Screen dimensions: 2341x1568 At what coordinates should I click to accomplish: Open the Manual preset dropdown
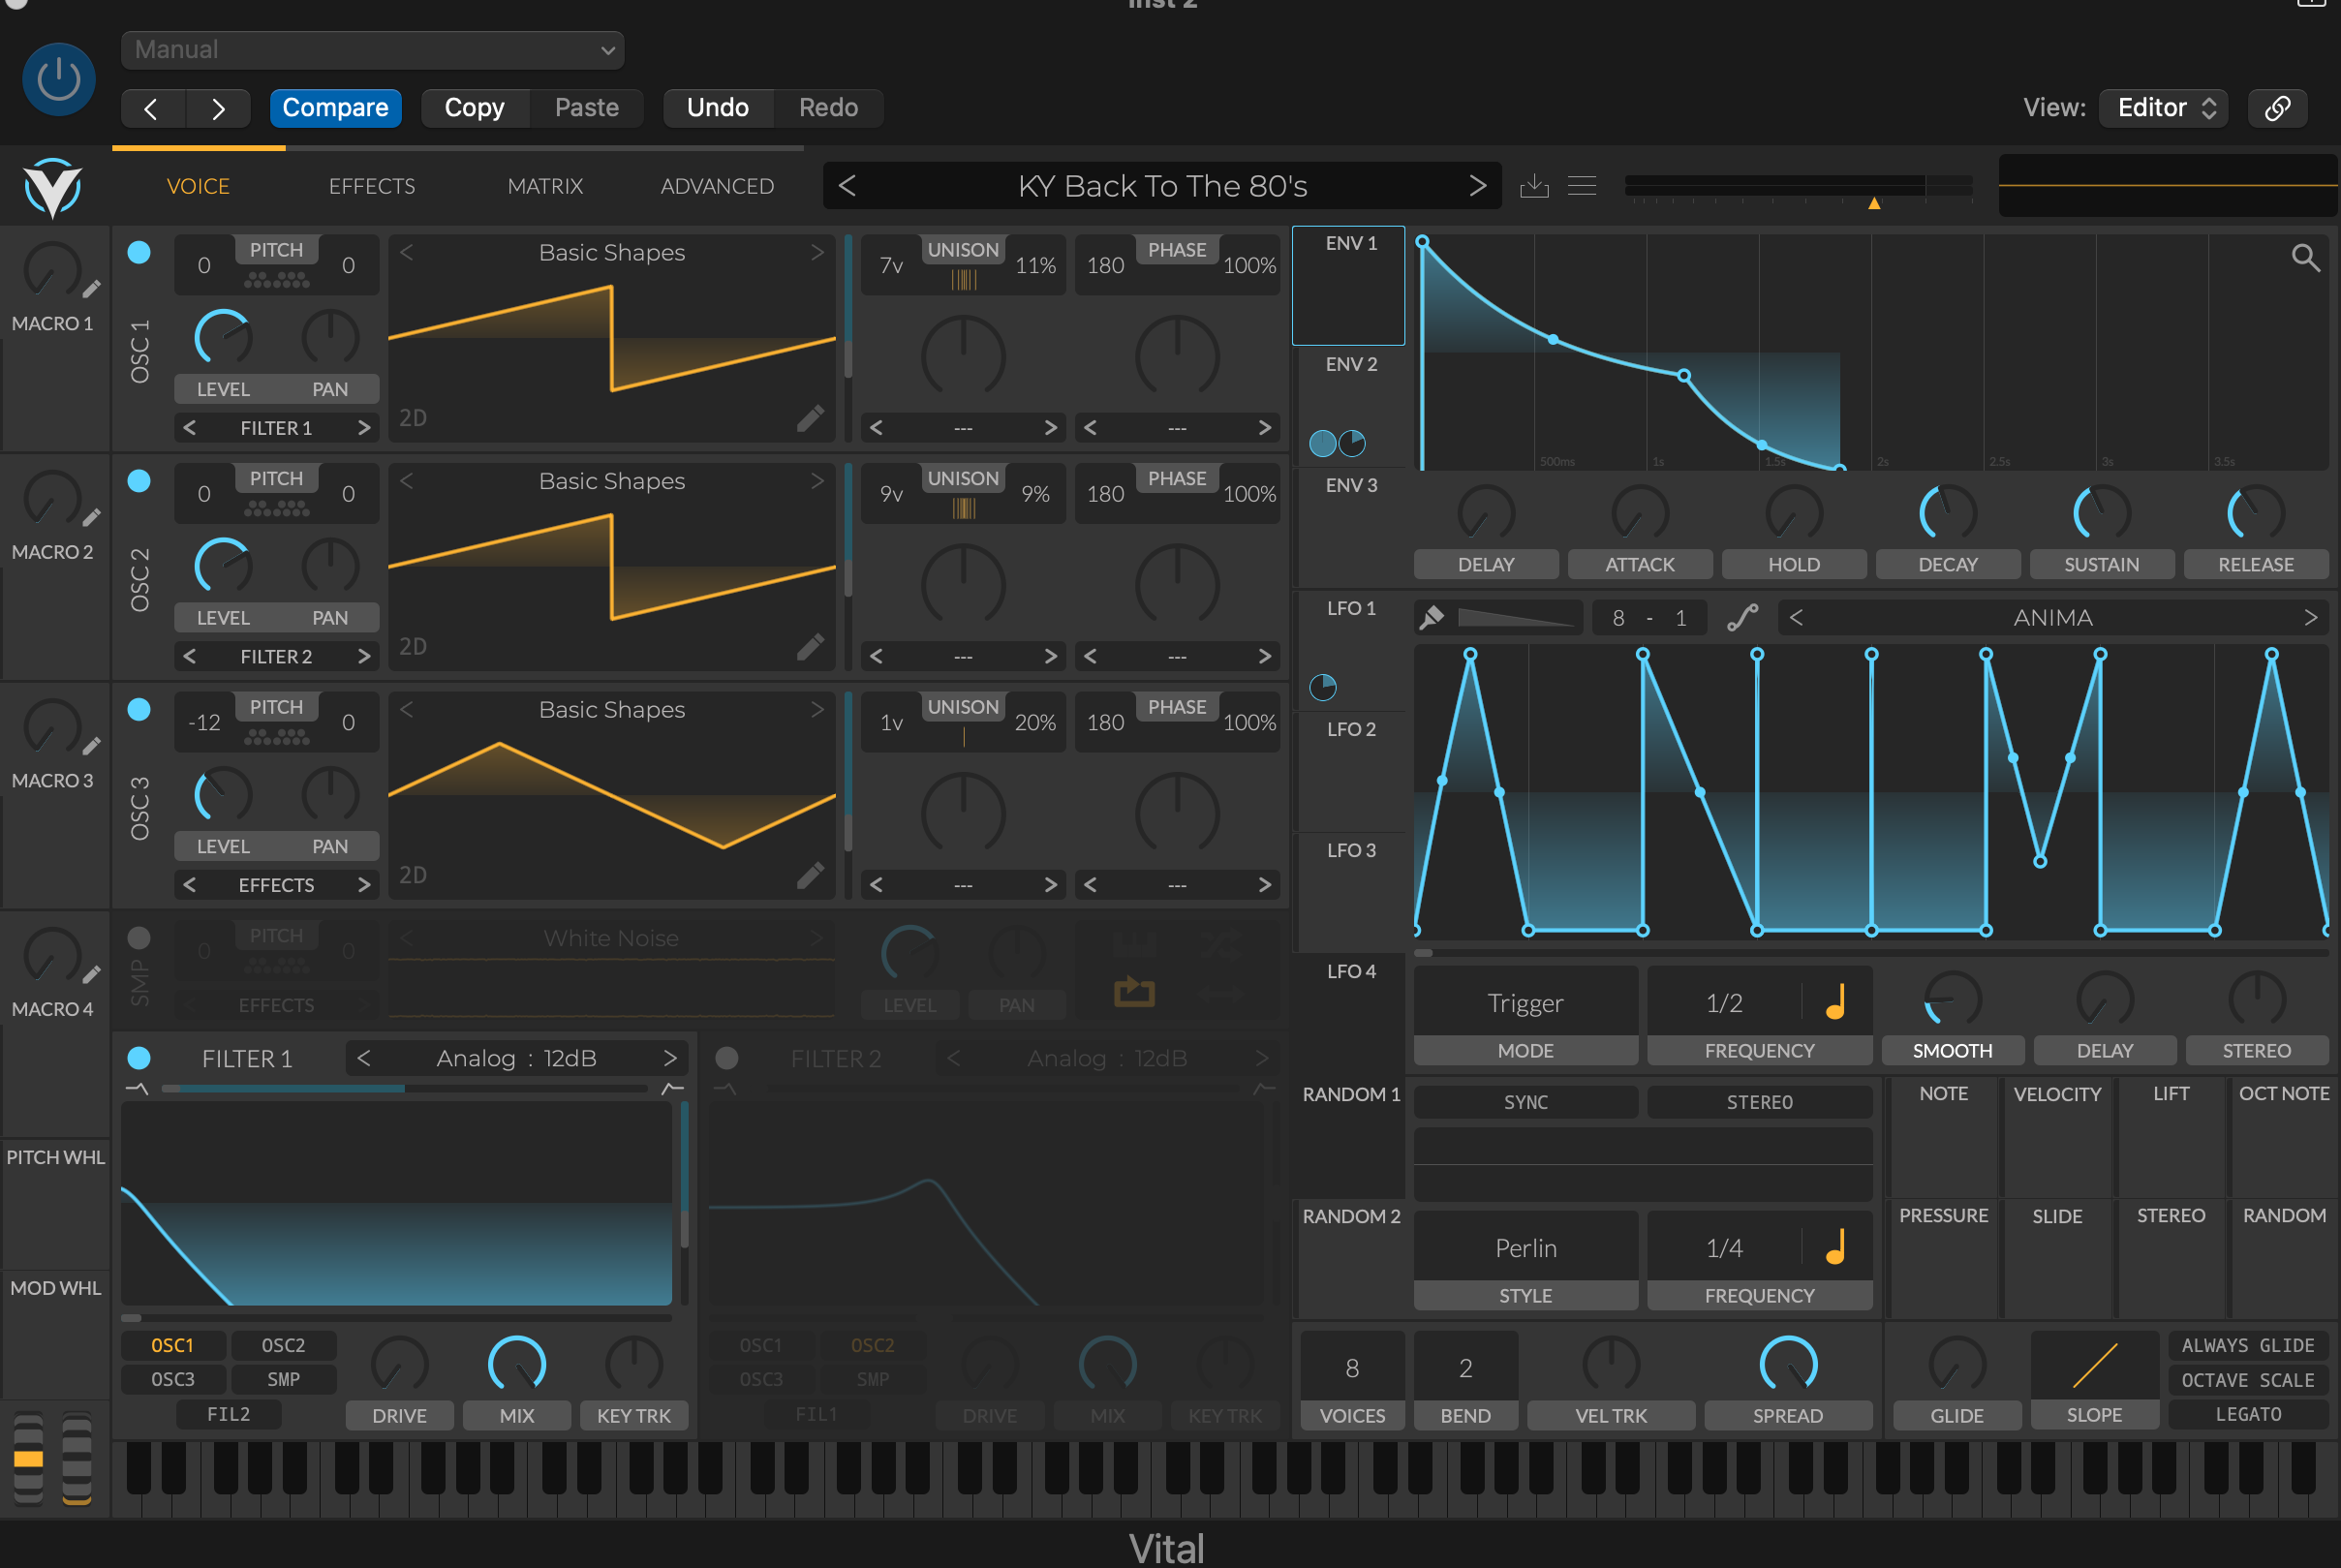click(372, 50)
